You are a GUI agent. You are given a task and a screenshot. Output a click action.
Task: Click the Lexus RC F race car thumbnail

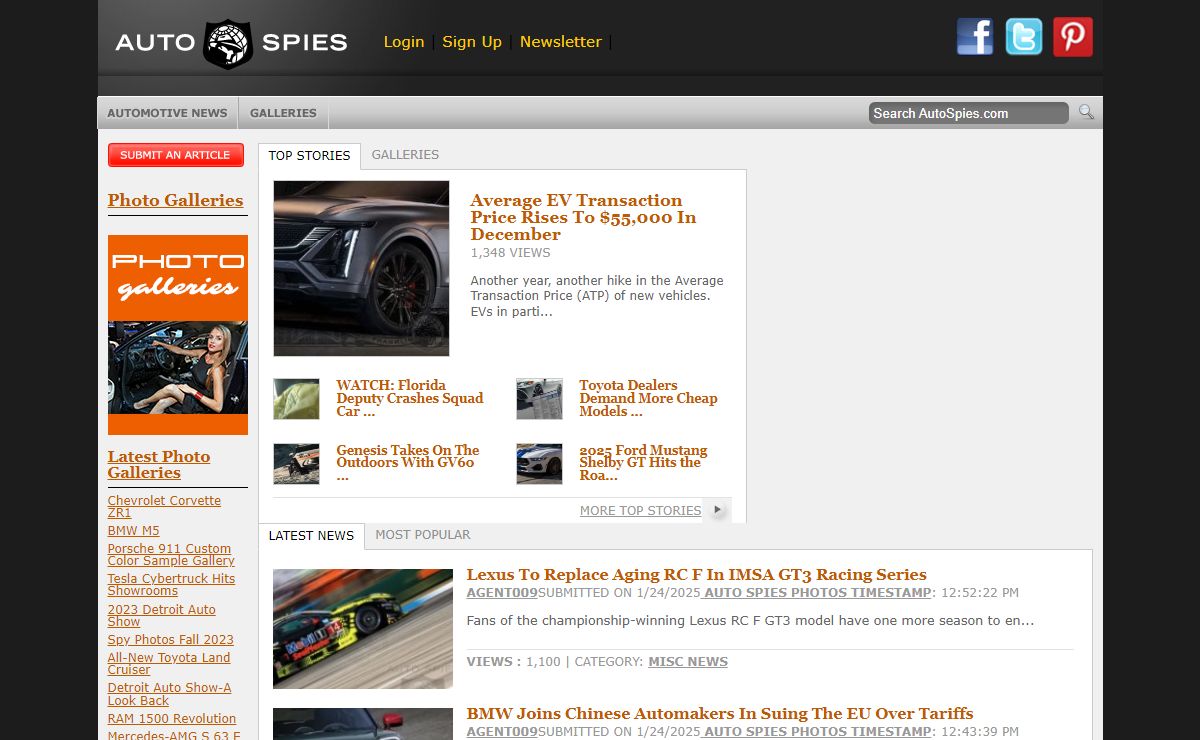(363, 629)
